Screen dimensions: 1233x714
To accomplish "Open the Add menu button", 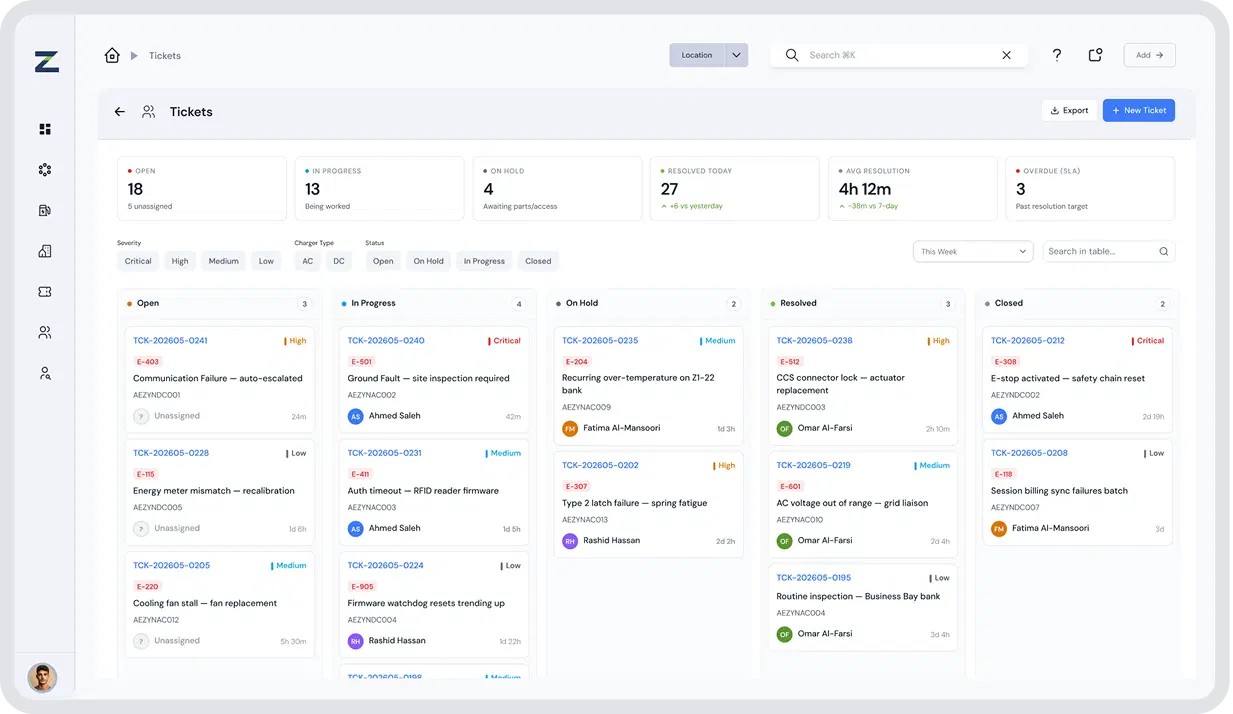I will click(1149, 55).
